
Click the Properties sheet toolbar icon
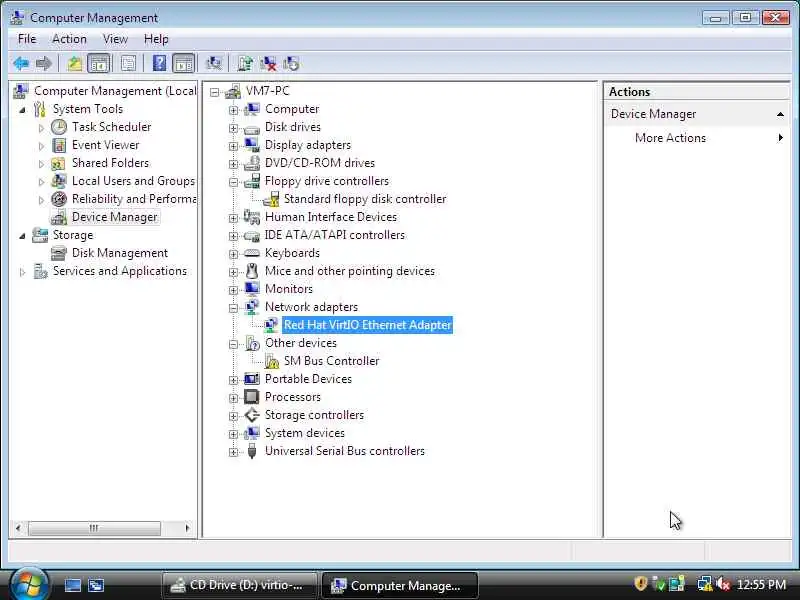click(128, 64)
